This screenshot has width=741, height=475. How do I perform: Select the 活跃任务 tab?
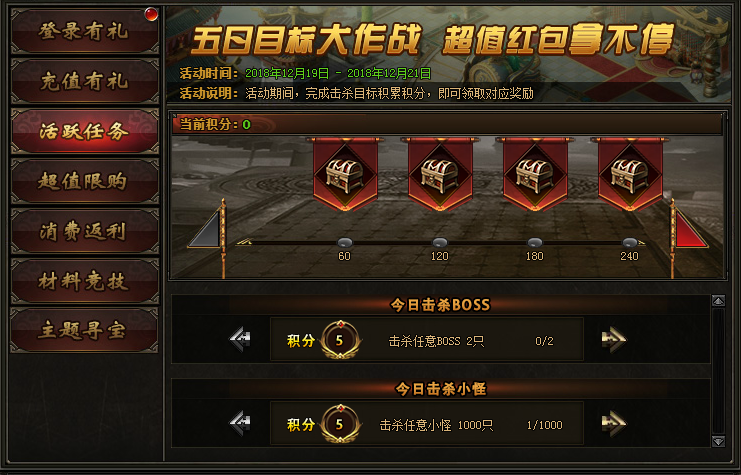(x=85, y=131)
